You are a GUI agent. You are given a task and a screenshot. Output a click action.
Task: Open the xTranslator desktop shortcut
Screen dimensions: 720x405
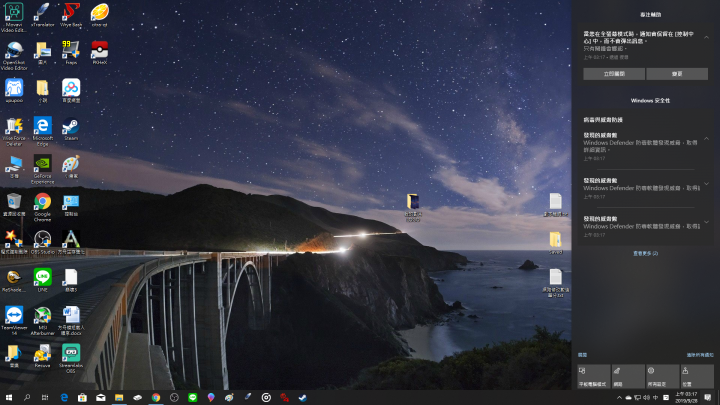point(42,15)
